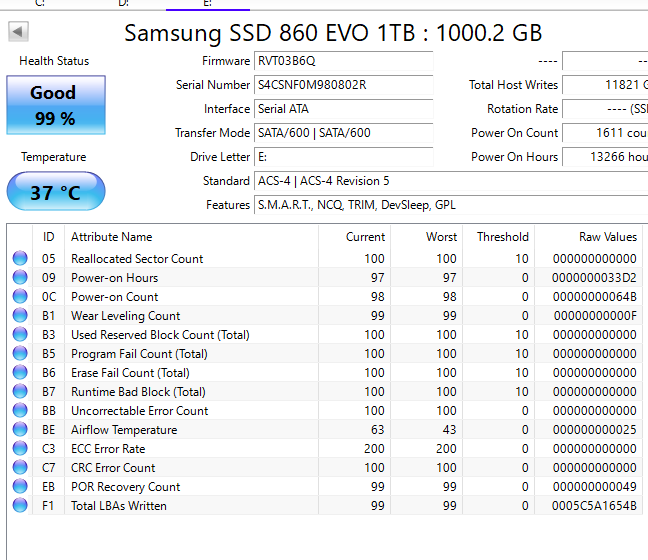The height and width of the screenshot is (560, 648).
Task: Click status orb for Erase Fail Count
Action: [20, 372]
